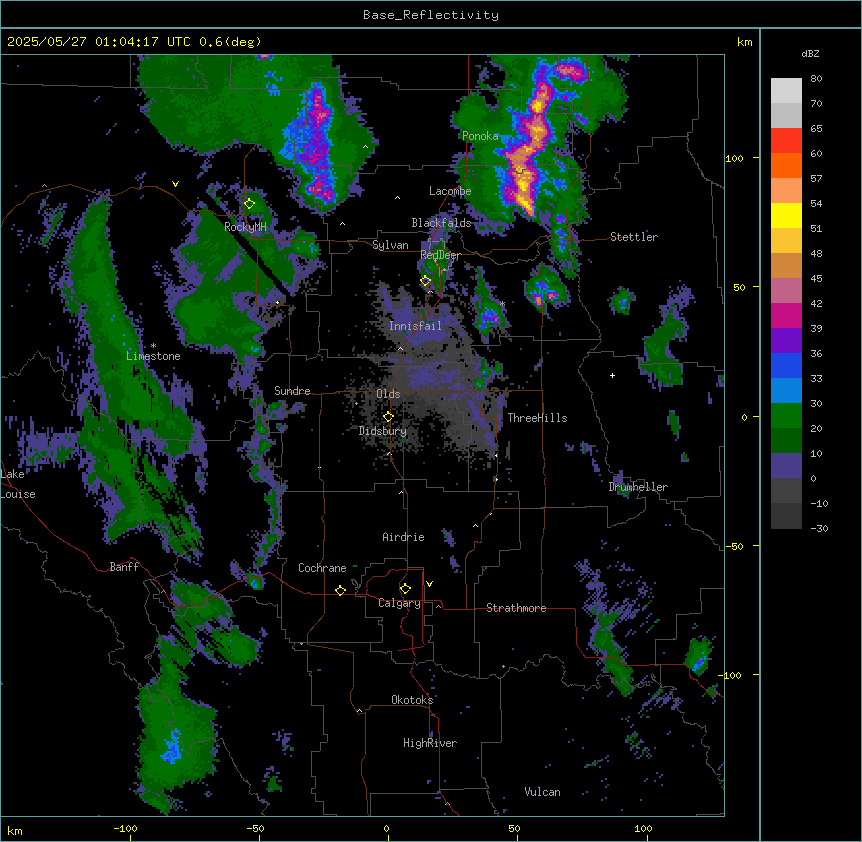The height and width of the screenshot is (842, 862).
Task: Click the asterisk marker above Limestone label
Action: 153,346
